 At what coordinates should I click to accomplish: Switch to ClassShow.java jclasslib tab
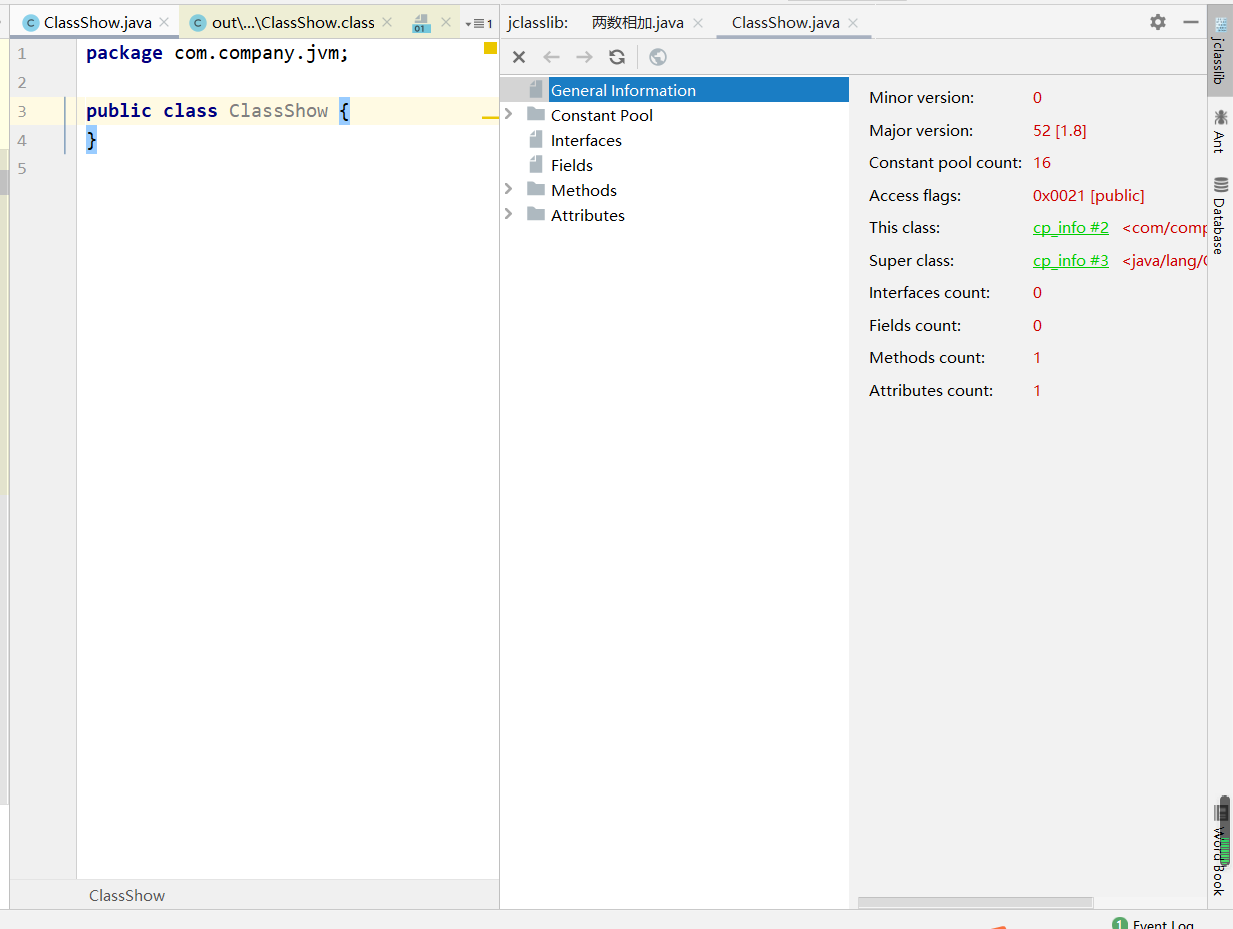click(786, 22)
